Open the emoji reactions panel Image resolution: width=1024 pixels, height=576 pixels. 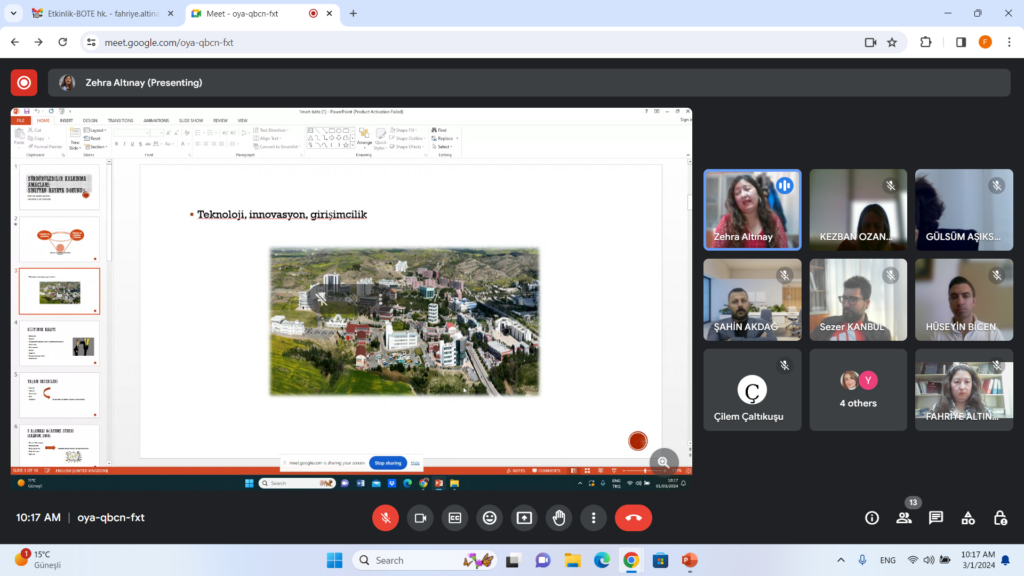[489, 518]
